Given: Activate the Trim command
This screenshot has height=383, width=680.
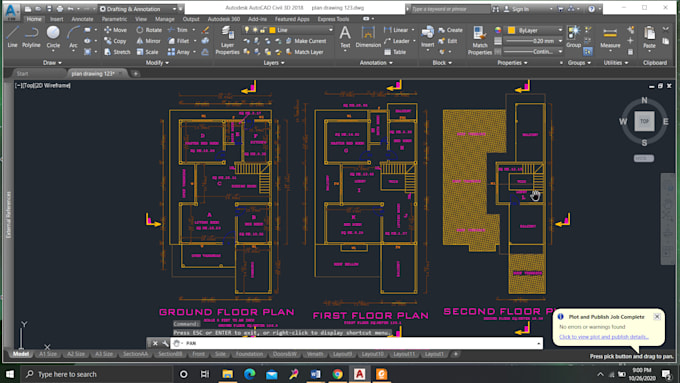Looking at the screenshot, I should pyautogui.click(x=178, y=30).
